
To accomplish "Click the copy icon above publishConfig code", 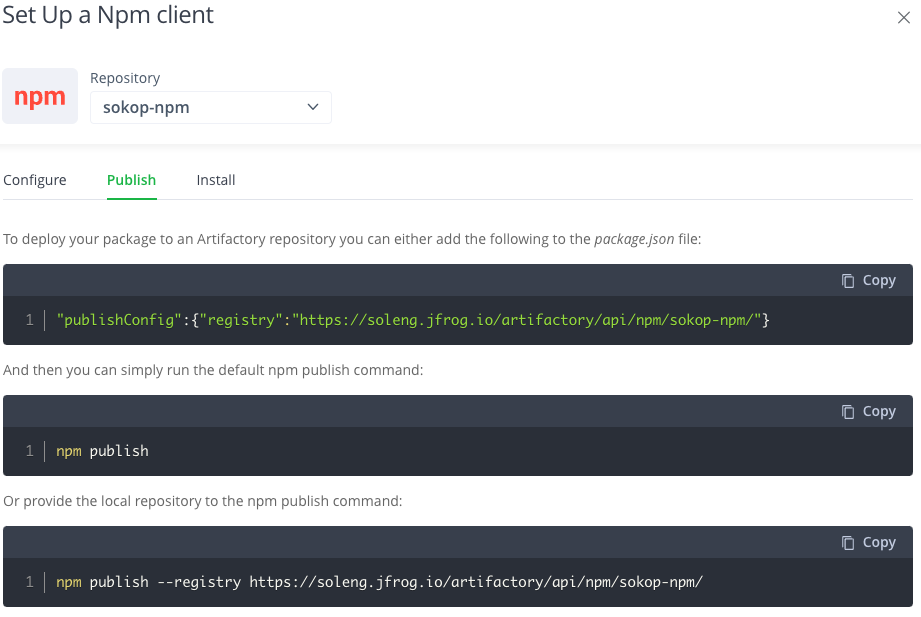I will tap(848, 281).
